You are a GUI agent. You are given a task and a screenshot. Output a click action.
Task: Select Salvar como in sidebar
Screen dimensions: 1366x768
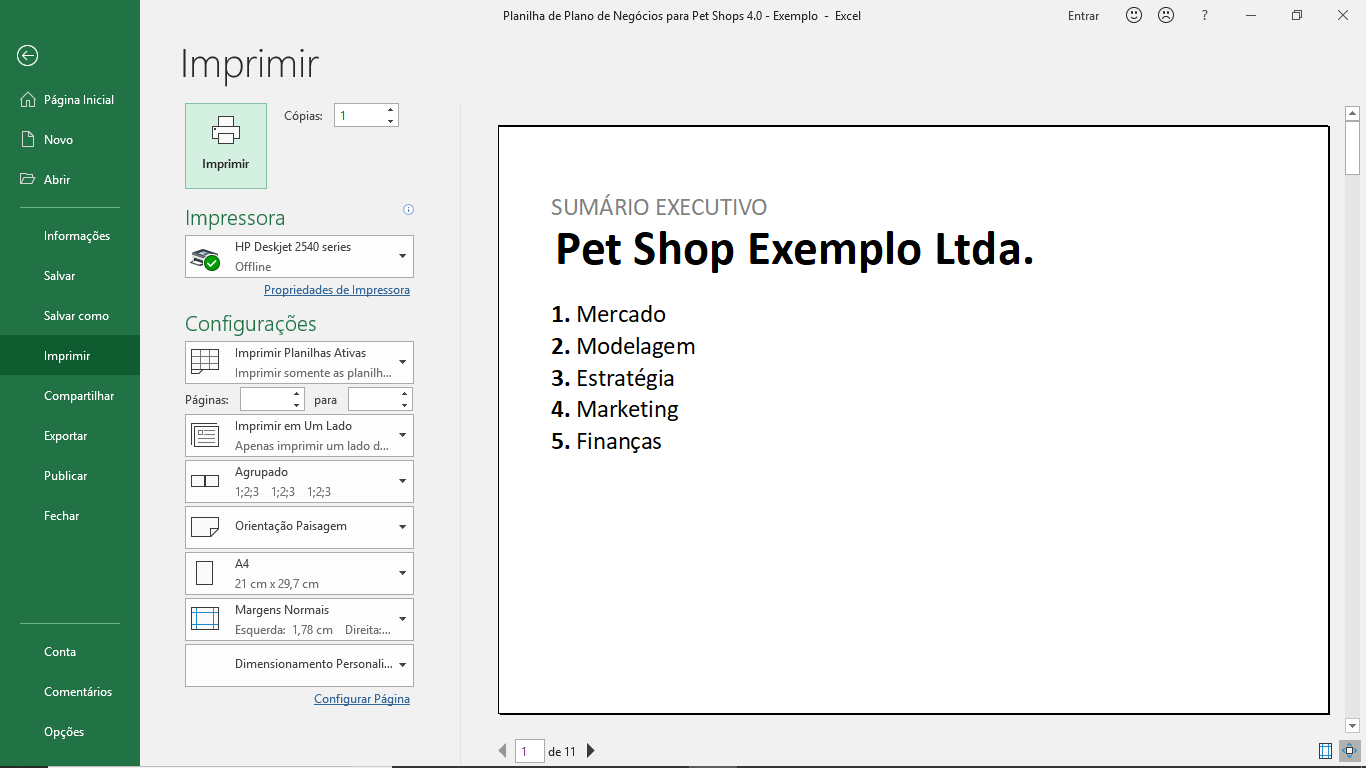pos(76,316)
